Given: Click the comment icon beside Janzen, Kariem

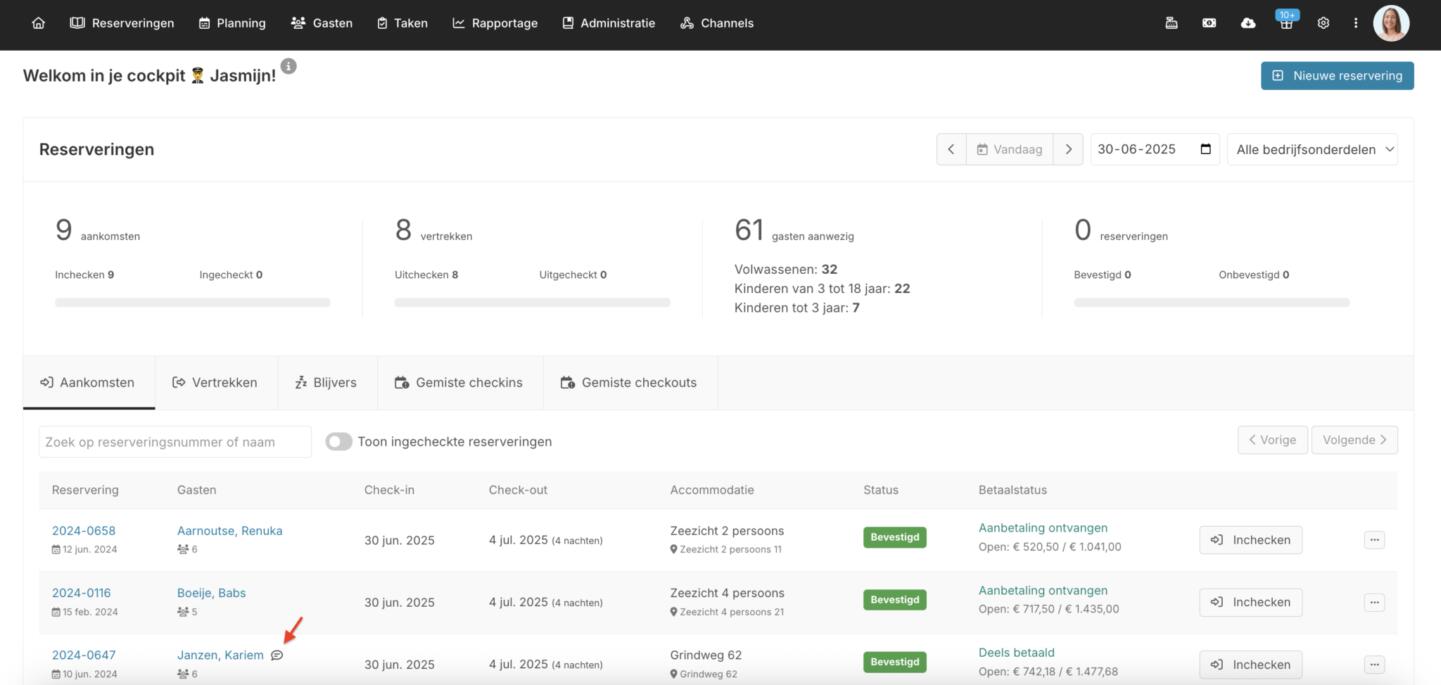Looking at the screenshot, I should click(x=277, y=655).
